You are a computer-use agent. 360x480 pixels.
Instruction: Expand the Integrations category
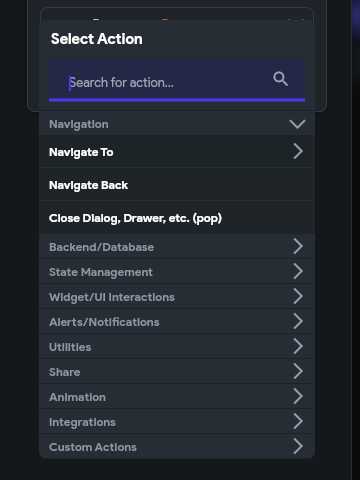(177, 422)
